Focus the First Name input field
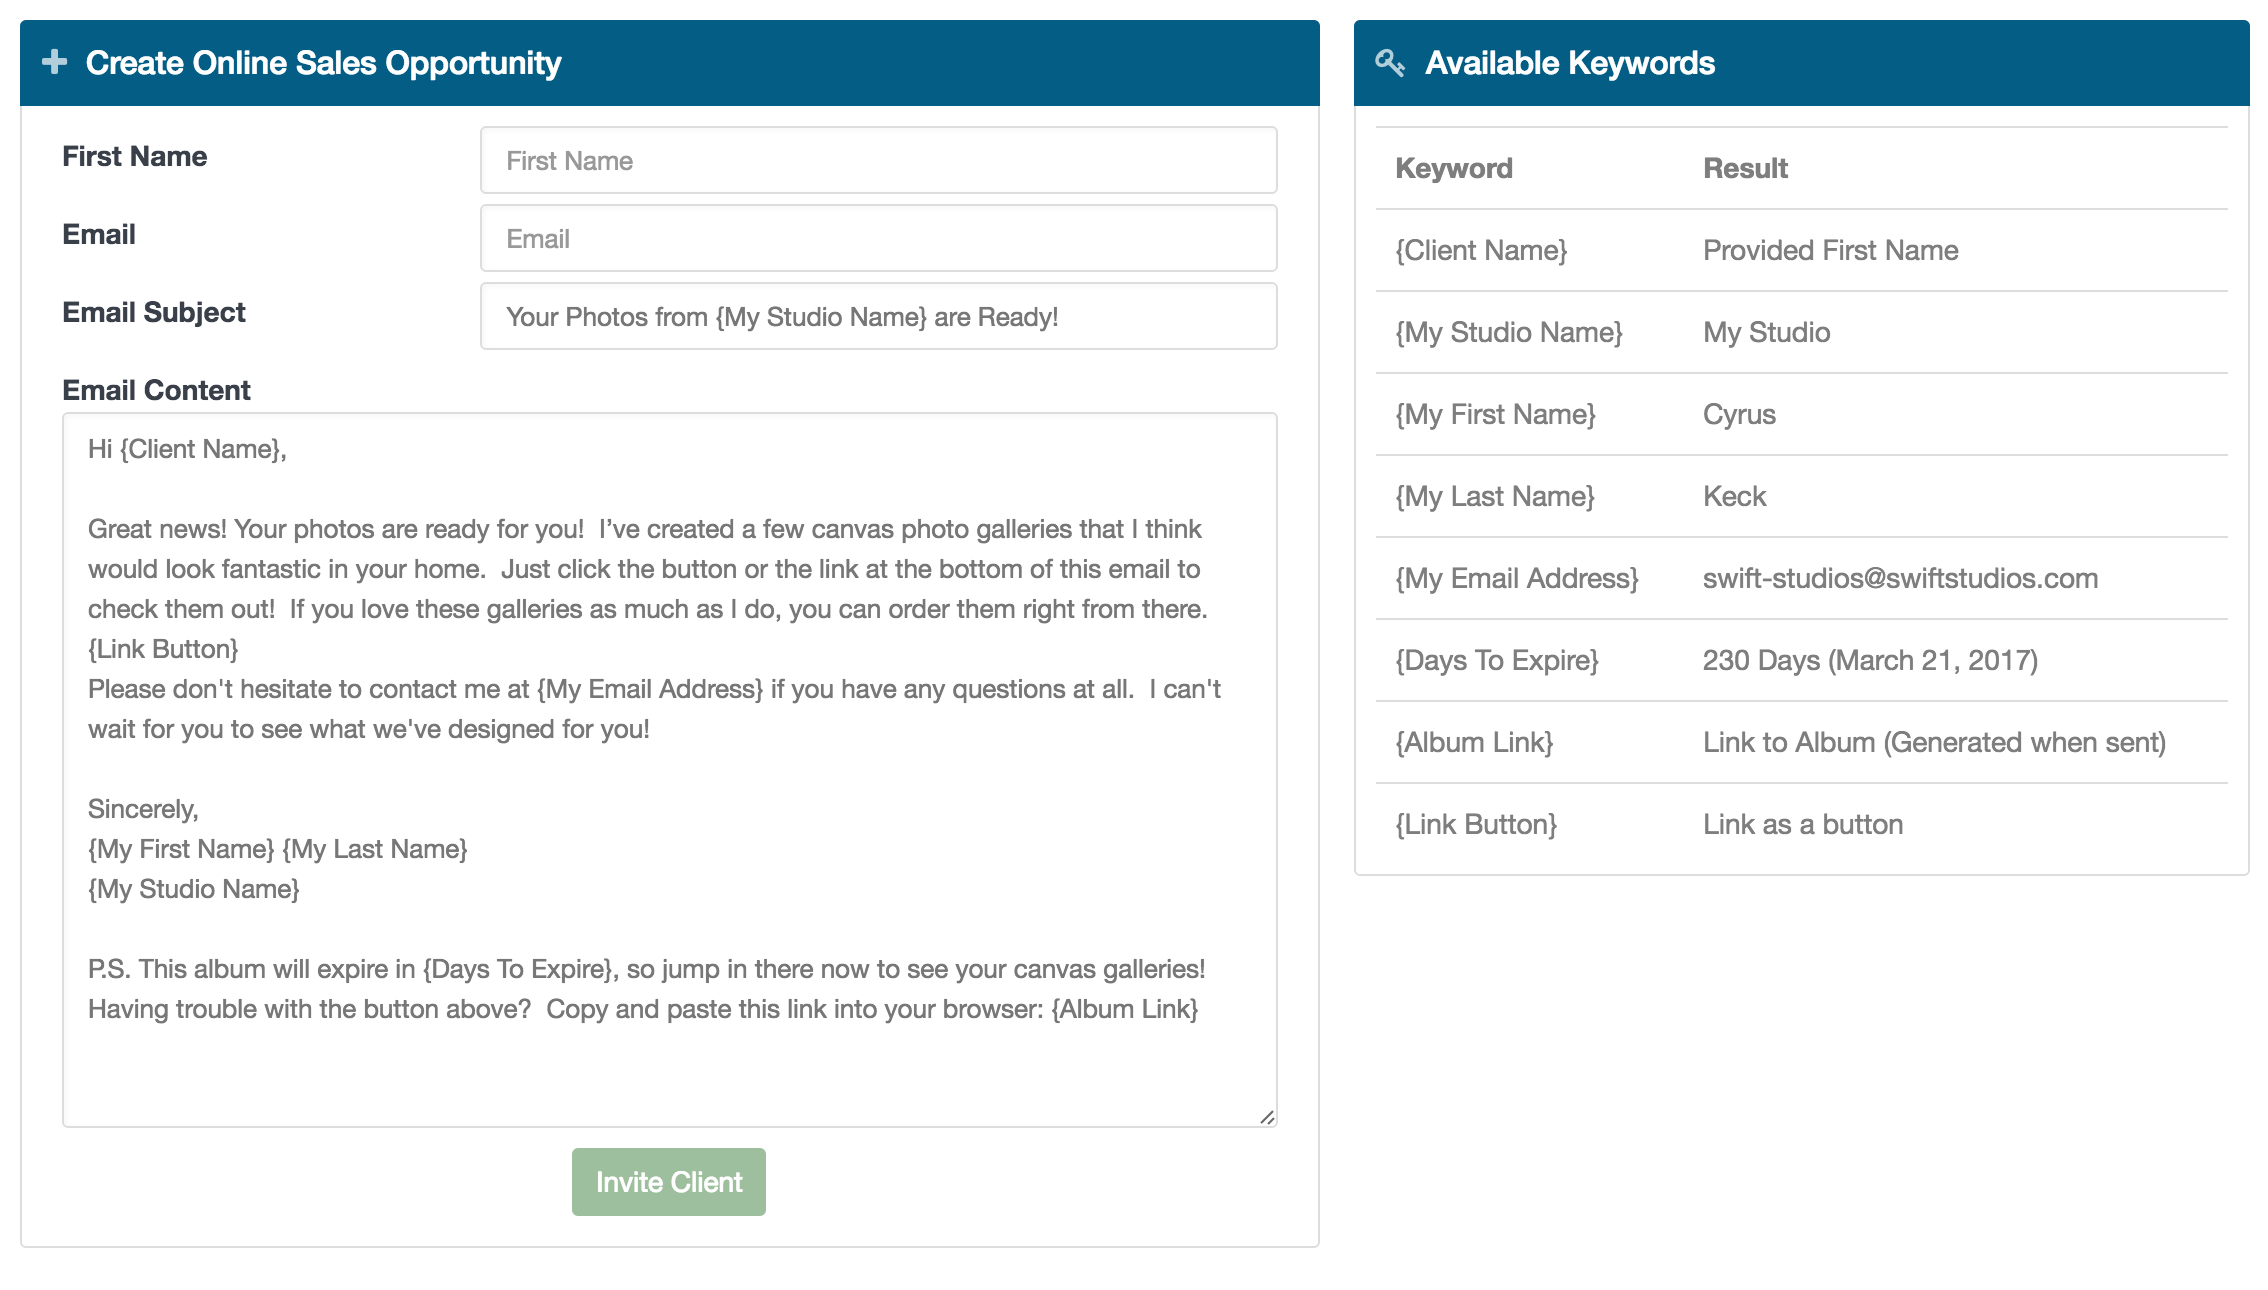 coord(878,160)
